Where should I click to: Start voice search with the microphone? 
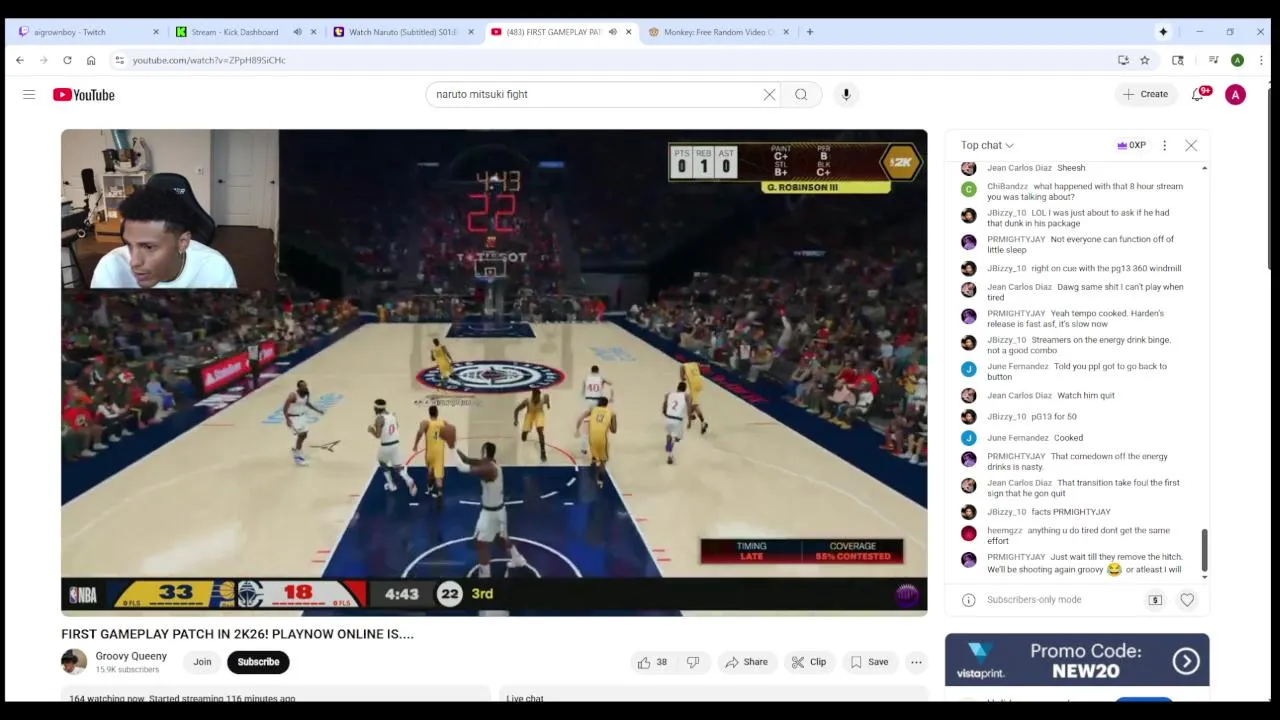(x=846, y=94)
